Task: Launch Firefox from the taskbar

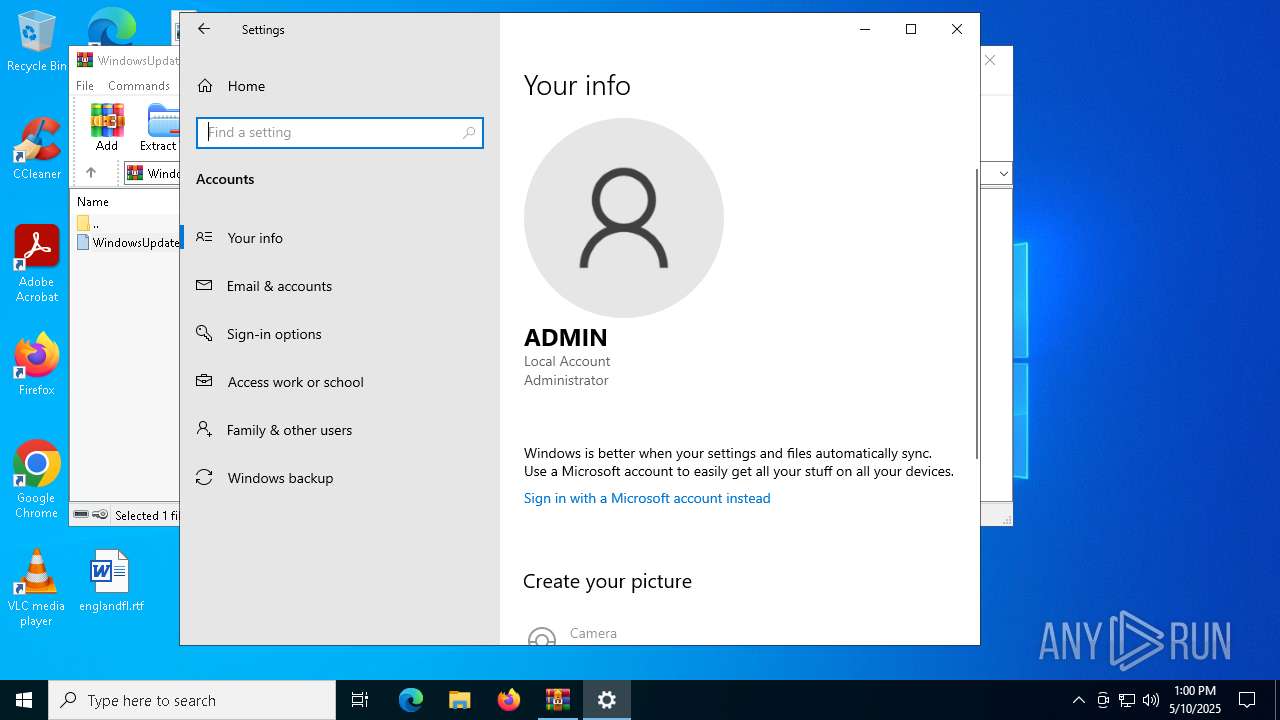Action: click(508, 700)
